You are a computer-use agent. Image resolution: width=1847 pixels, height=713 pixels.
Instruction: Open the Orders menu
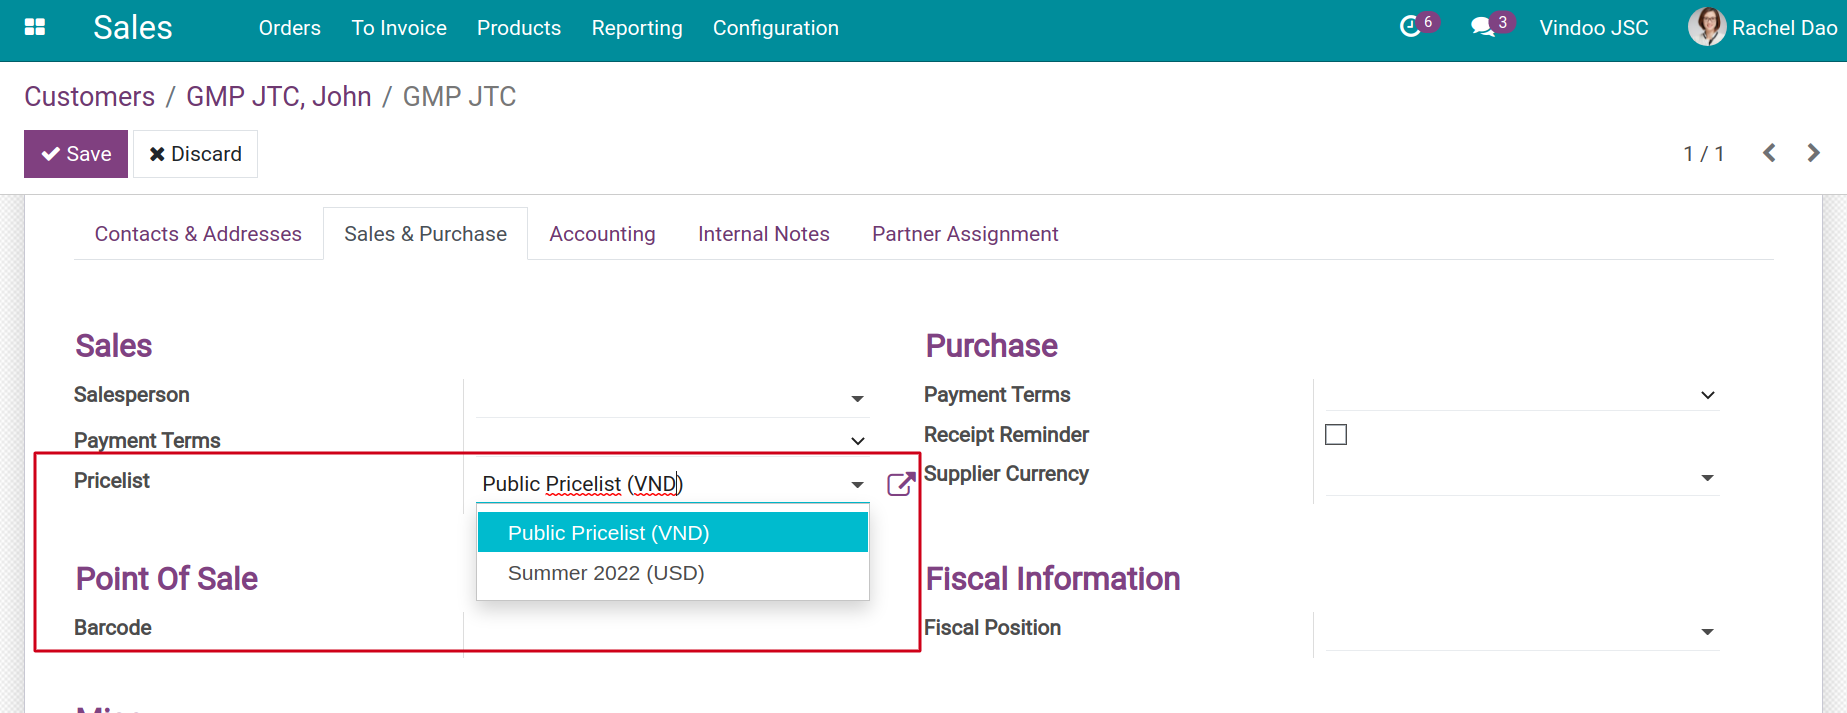coord(290,28)
